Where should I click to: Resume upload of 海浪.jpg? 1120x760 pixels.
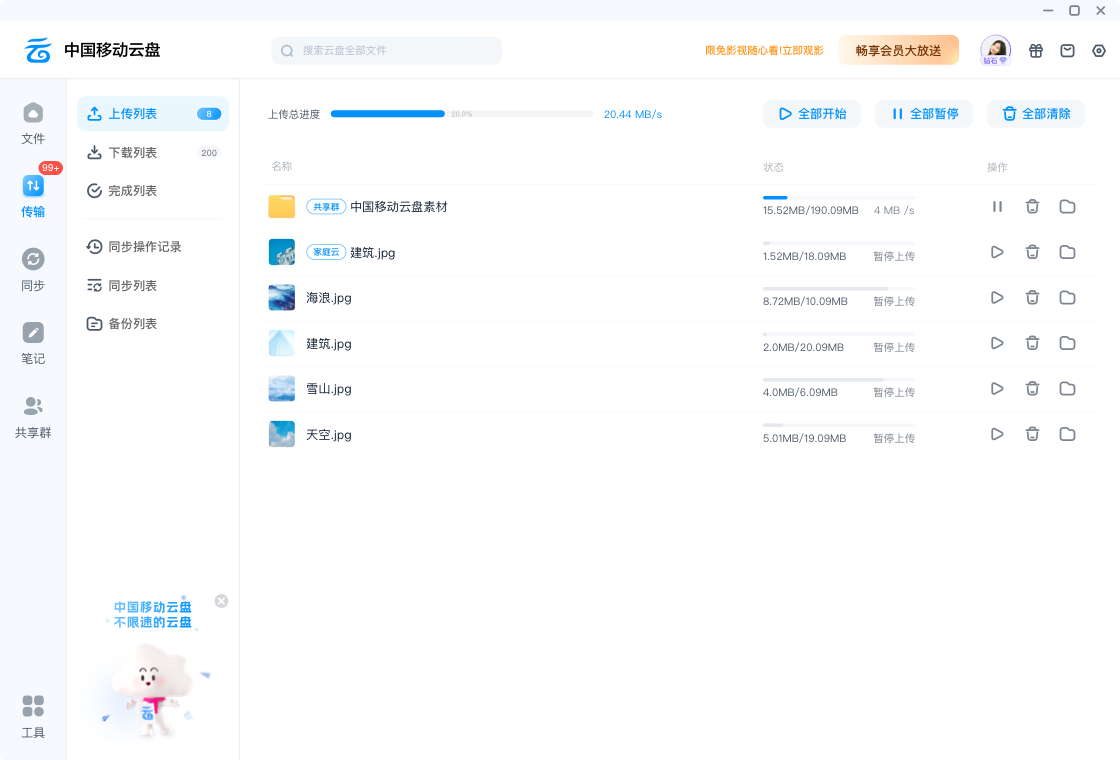point(997,298)
